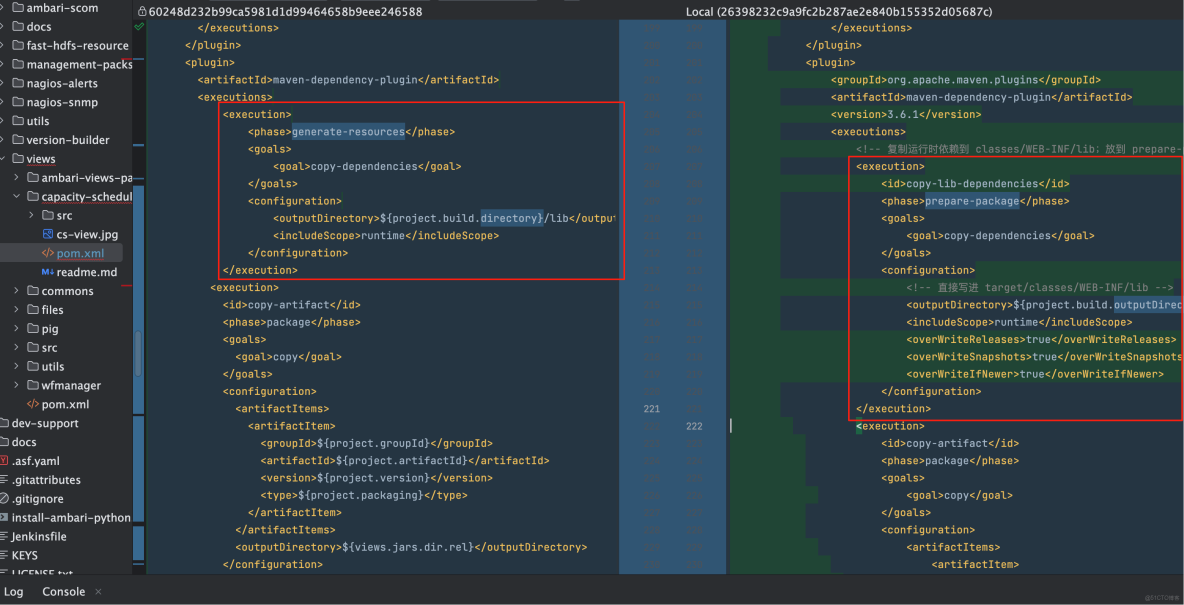1184x605 pixels.
Task: Click the green checkmark inspection icon
Action: [139, 26]
